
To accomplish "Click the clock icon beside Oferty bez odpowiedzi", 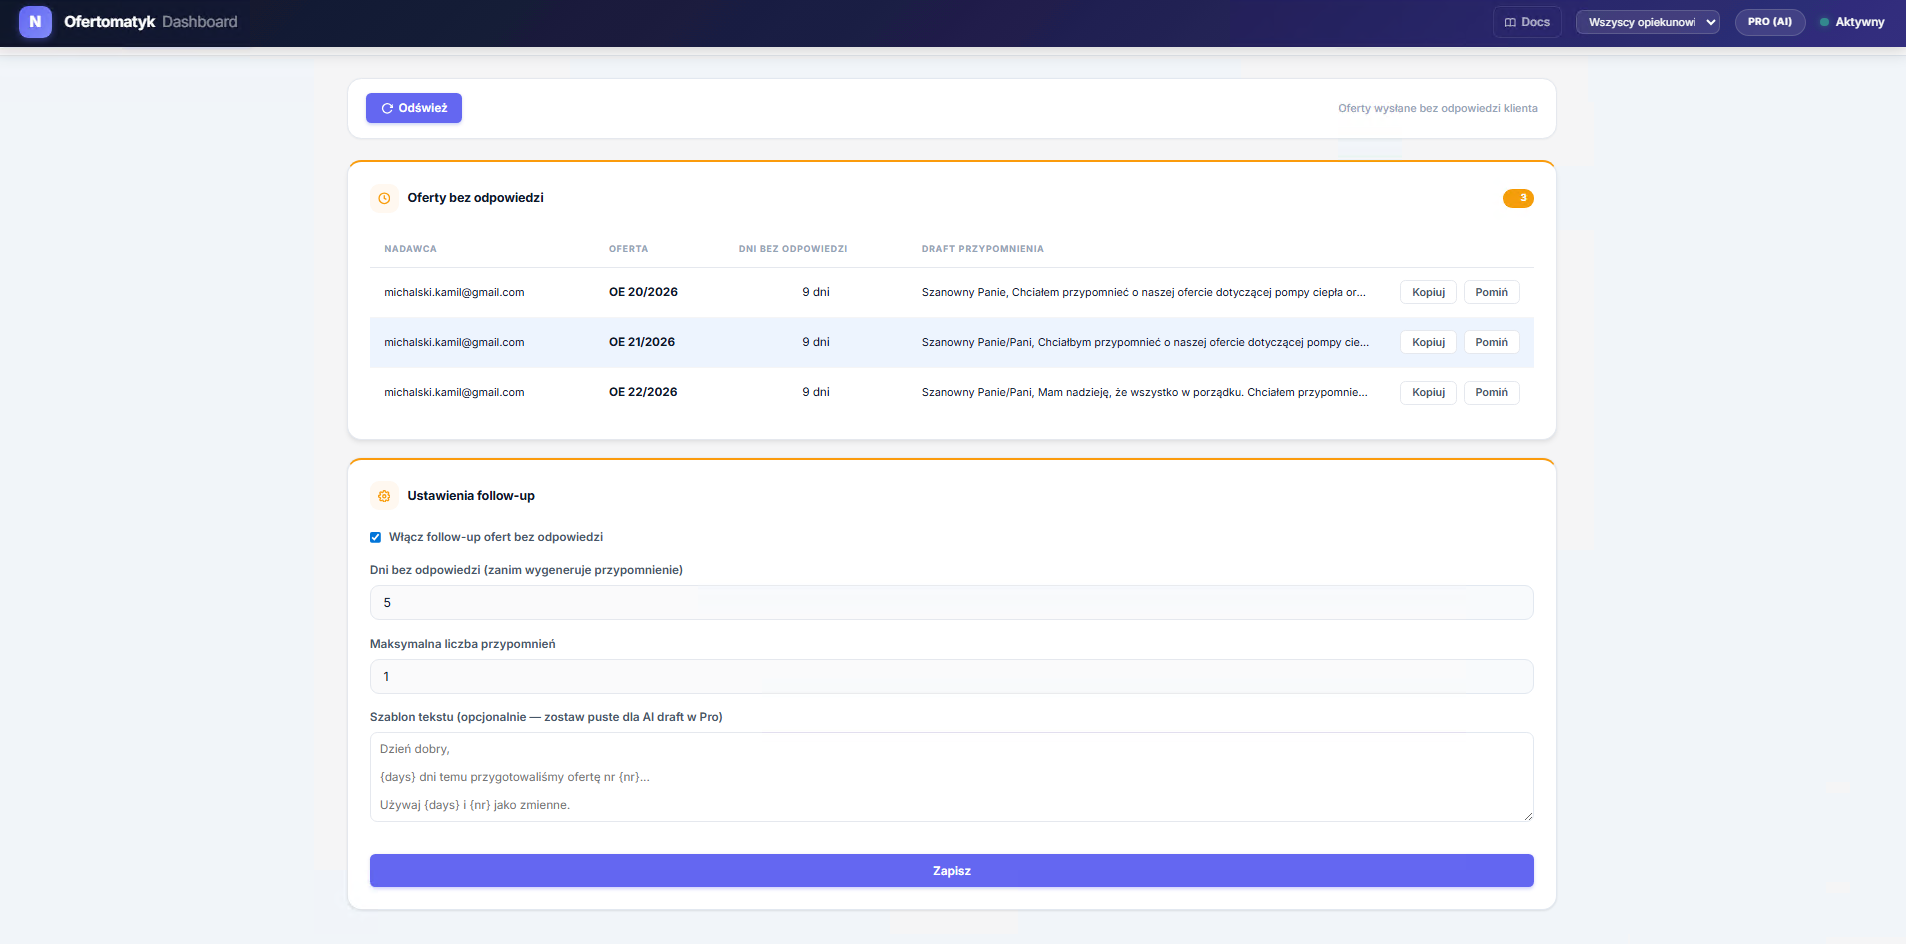I will [384, 198].
